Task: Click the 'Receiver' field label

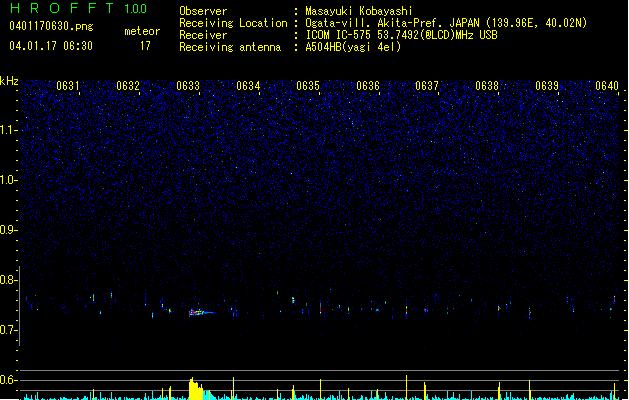Action: click(203, 35)
